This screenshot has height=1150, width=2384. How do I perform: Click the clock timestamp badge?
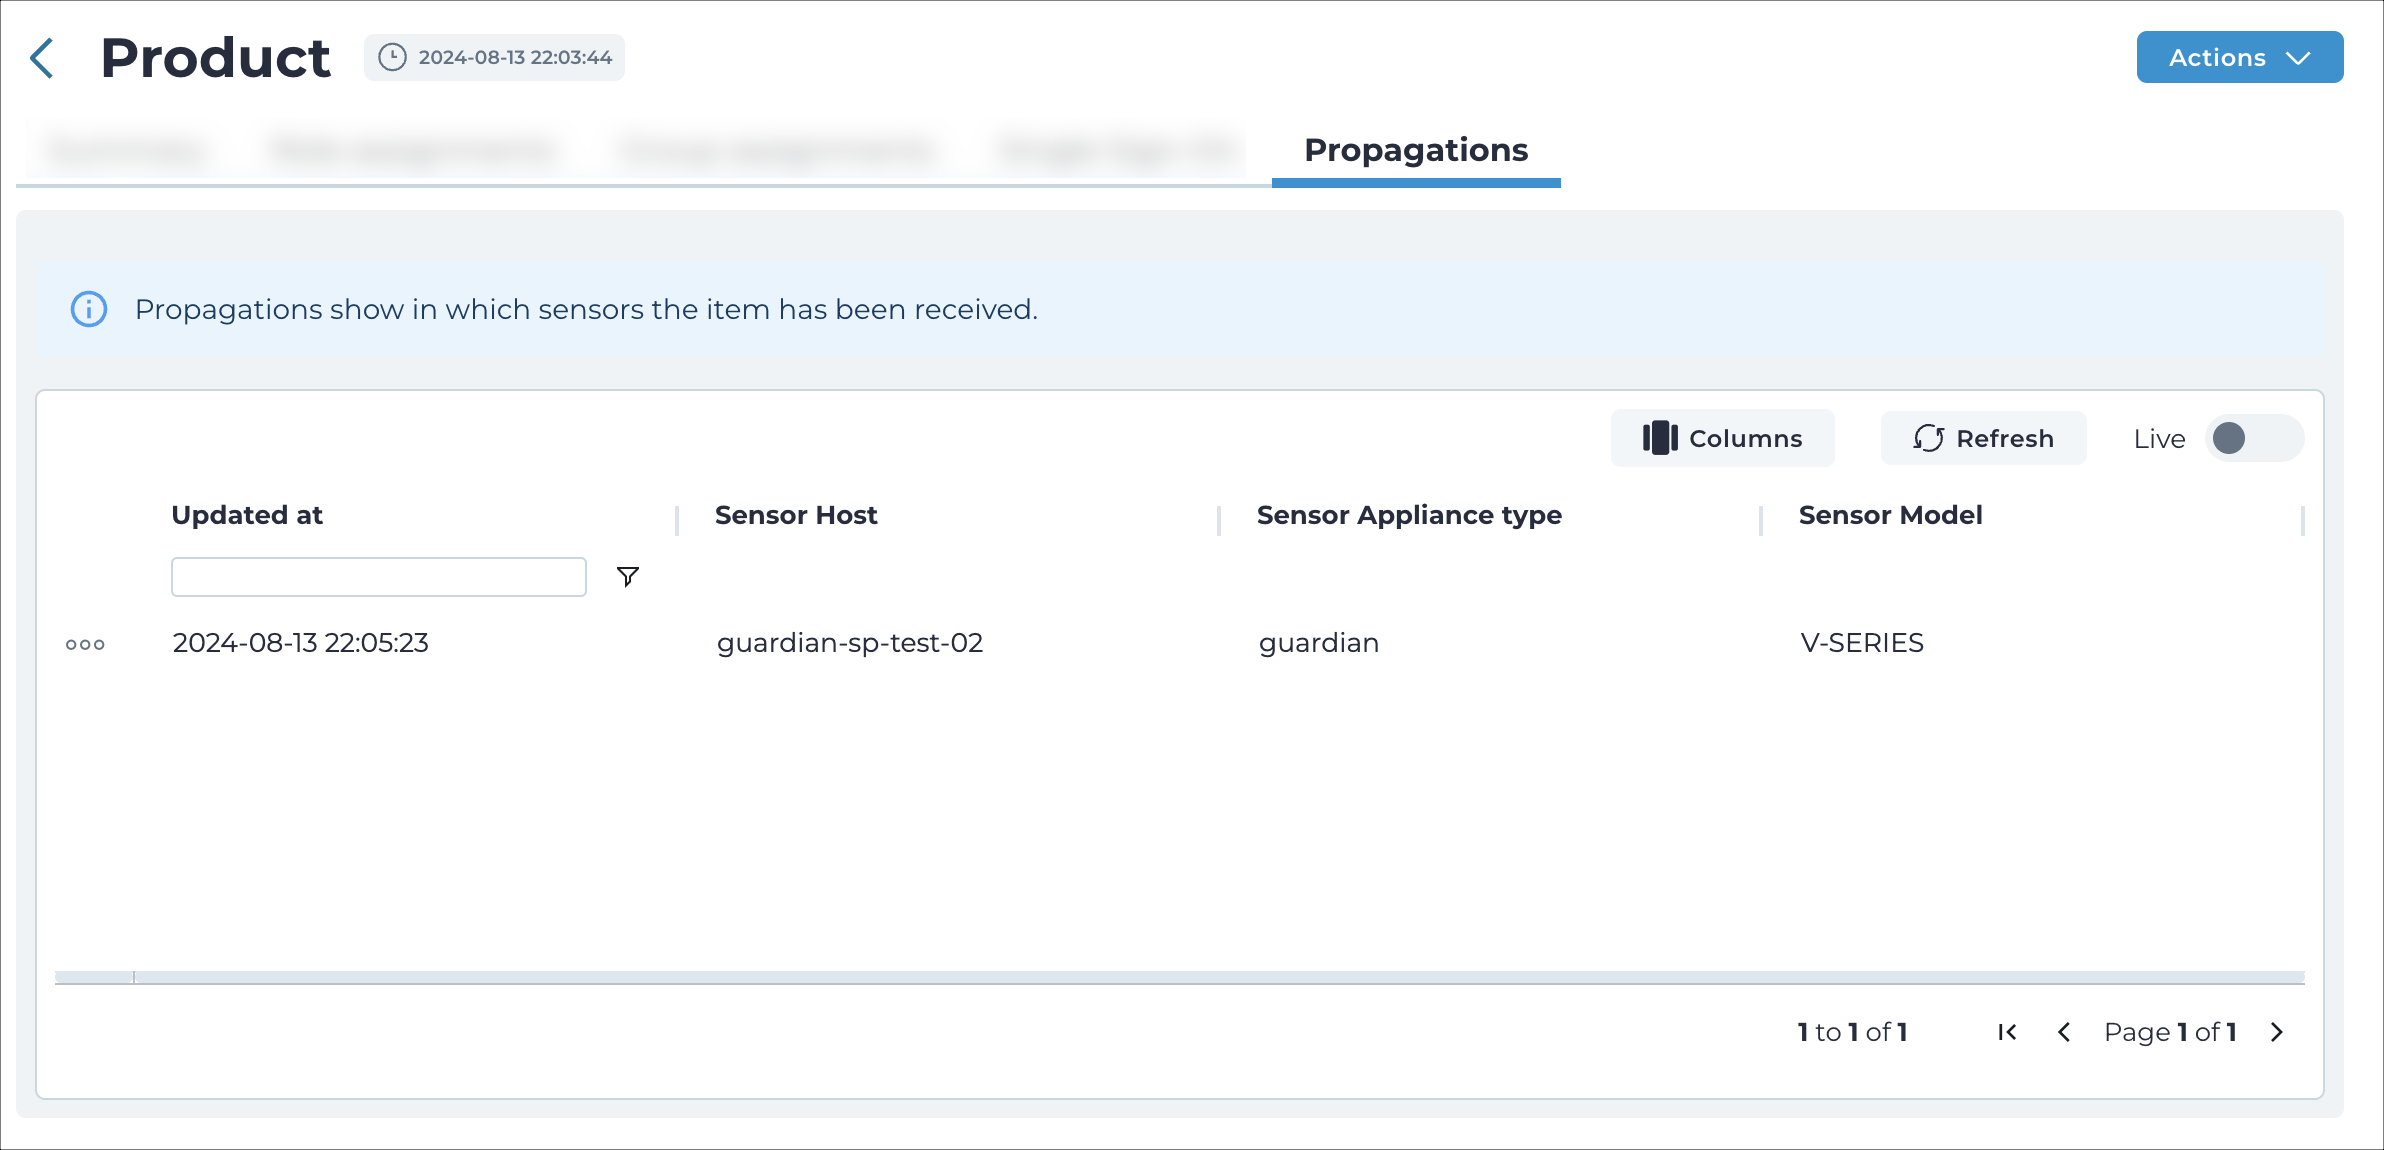(x=494, y=57)
